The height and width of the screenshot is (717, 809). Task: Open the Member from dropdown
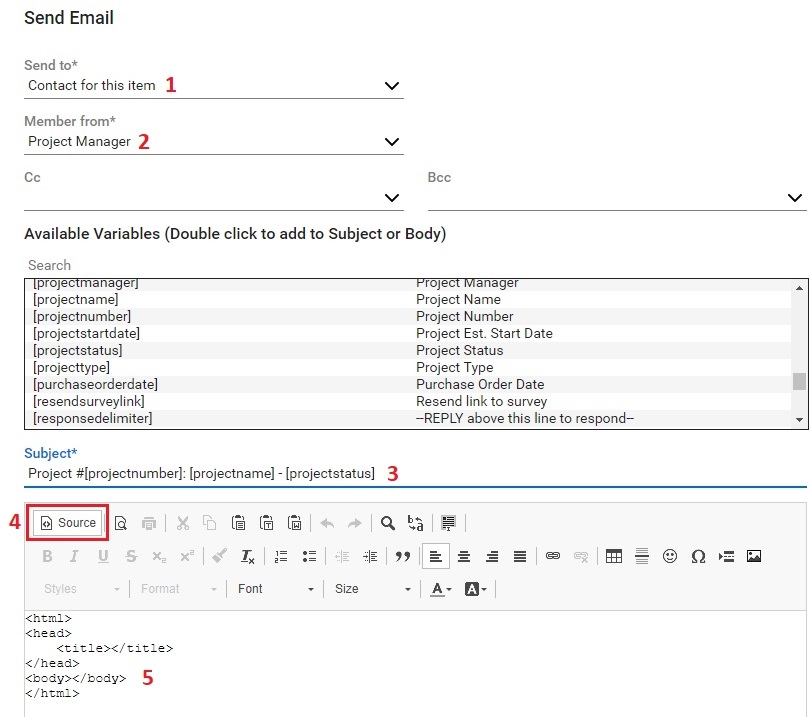214,141
